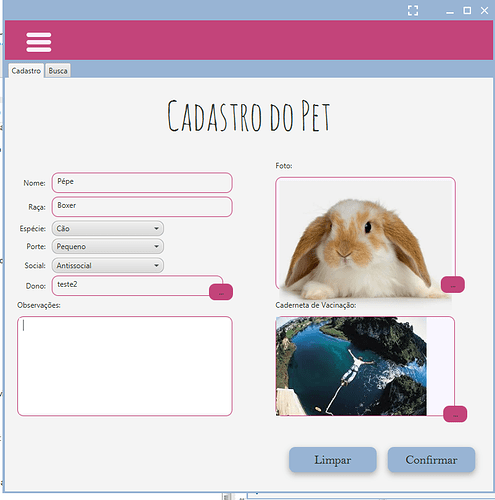This screenshot has width=495, height=500.
Task: Select the Cadastro tab
Action: point(26,71)
